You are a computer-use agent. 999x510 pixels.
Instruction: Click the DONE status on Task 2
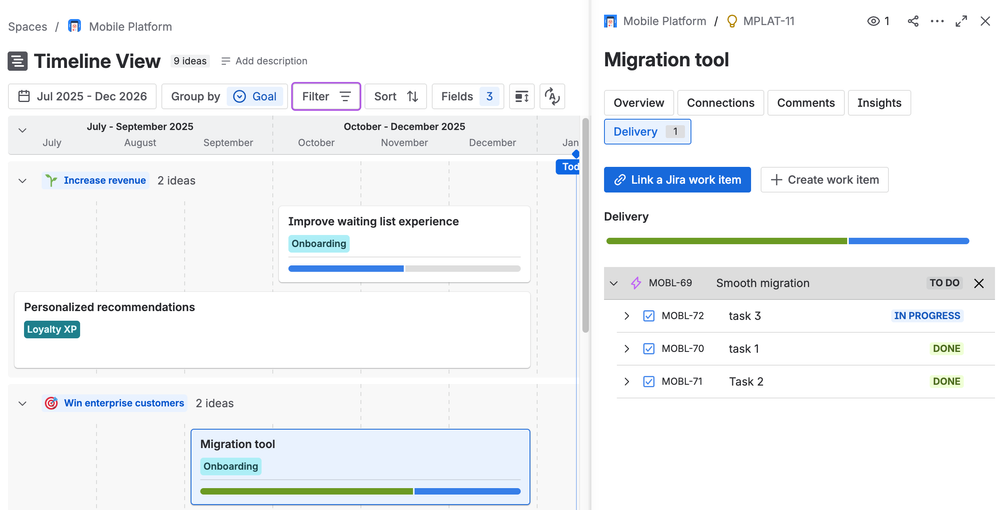[x=947, y=381]
